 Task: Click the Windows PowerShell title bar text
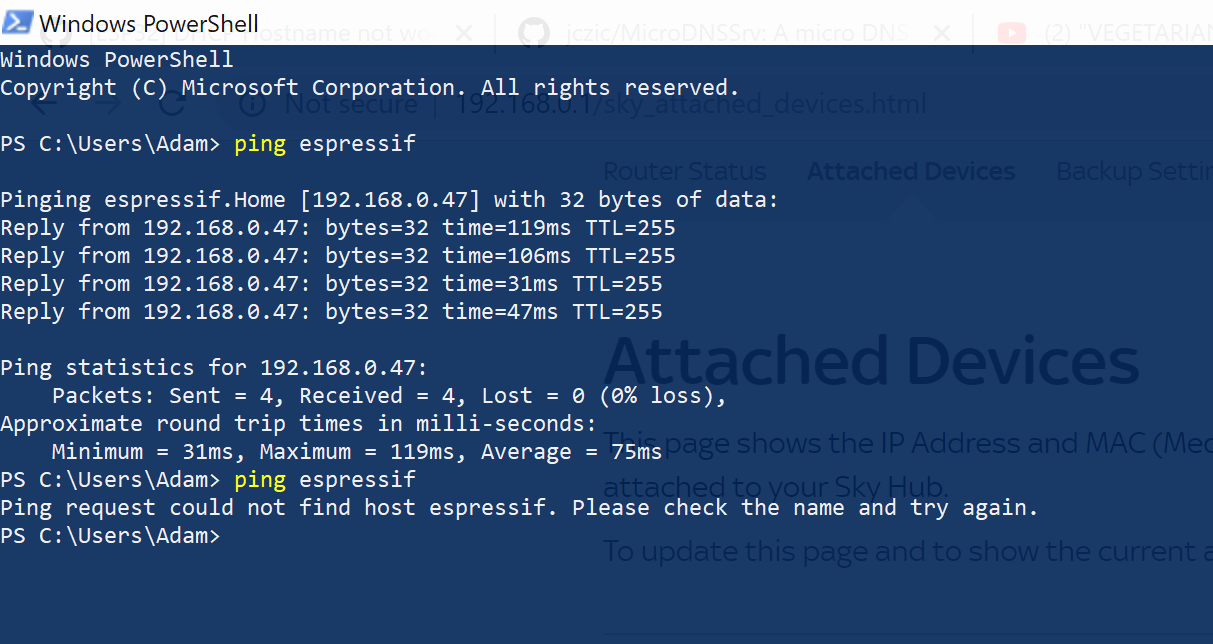(148, 23)
